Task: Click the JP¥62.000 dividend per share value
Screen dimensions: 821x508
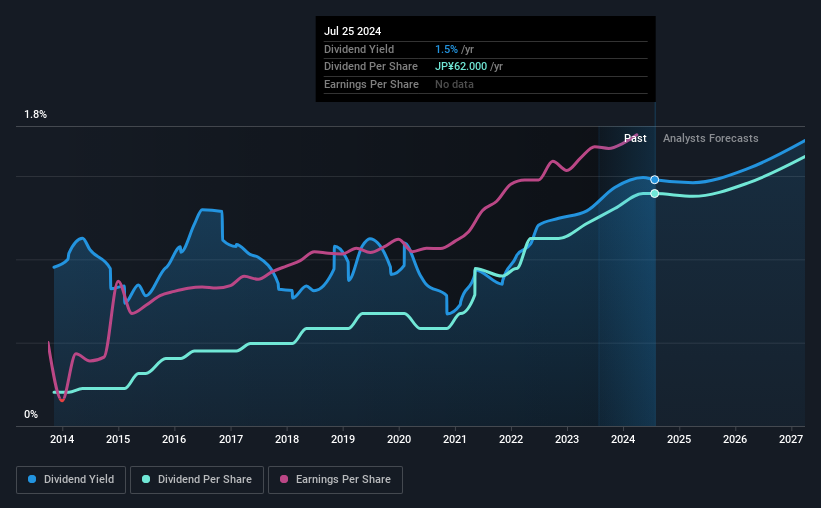Action: pos(461,67)
